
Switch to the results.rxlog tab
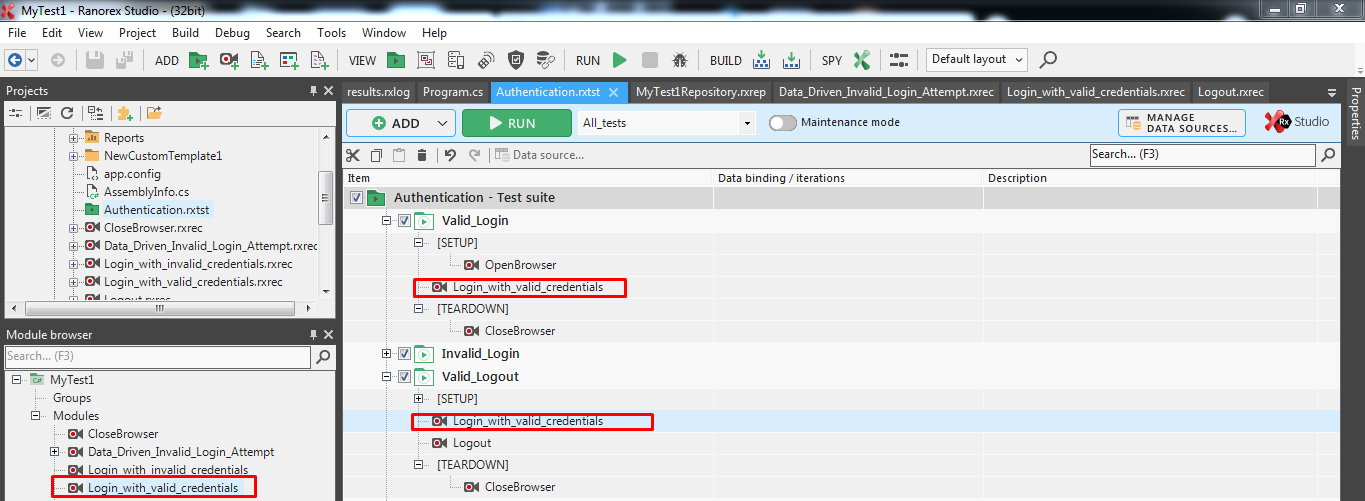pyautogui.click(x=379, y=92)
